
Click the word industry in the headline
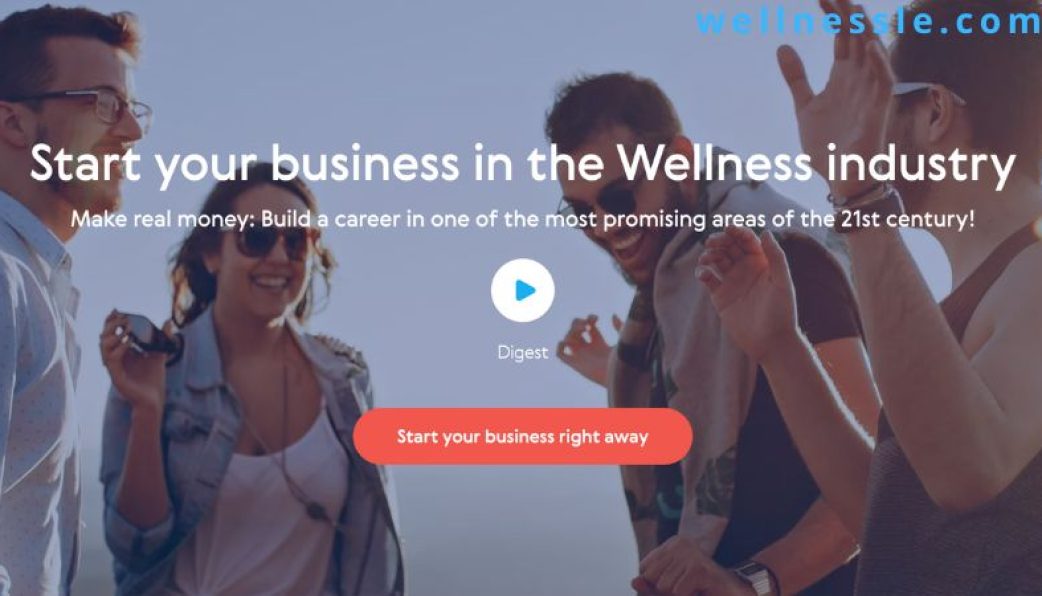point(921,164)
